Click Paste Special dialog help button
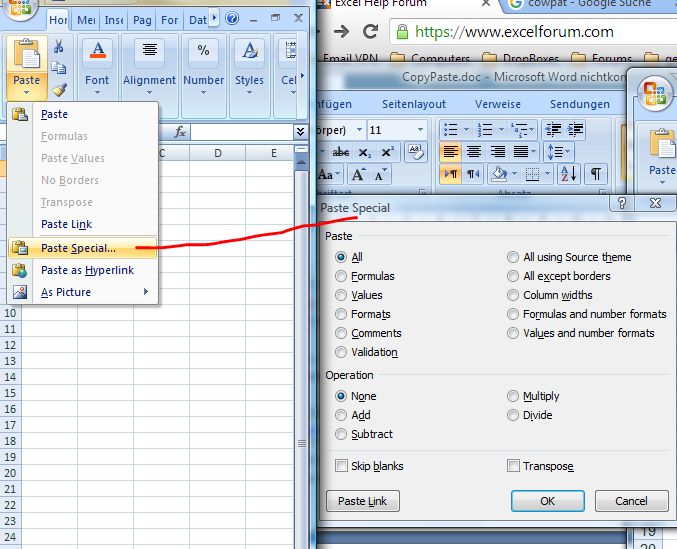The image size is (677, 549). coord(622,203)
